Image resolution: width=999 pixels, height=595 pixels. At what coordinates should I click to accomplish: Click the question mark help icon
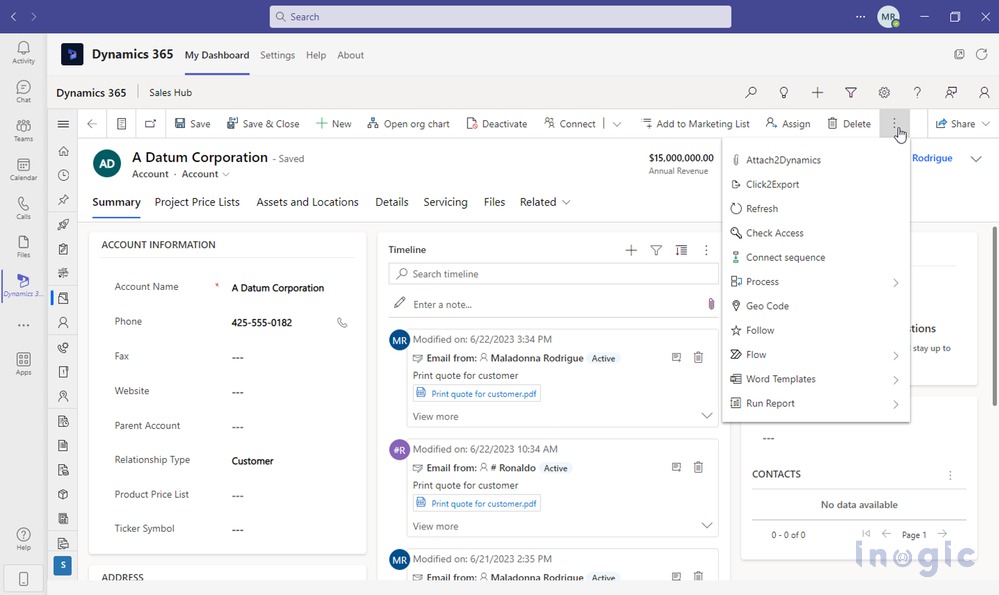pos(917,92)
